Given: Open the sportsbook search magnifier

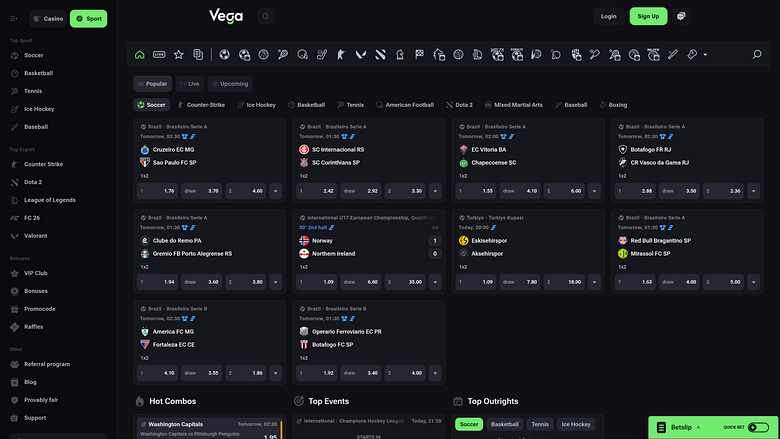Looking at the screenshot, I should point(757,54).
